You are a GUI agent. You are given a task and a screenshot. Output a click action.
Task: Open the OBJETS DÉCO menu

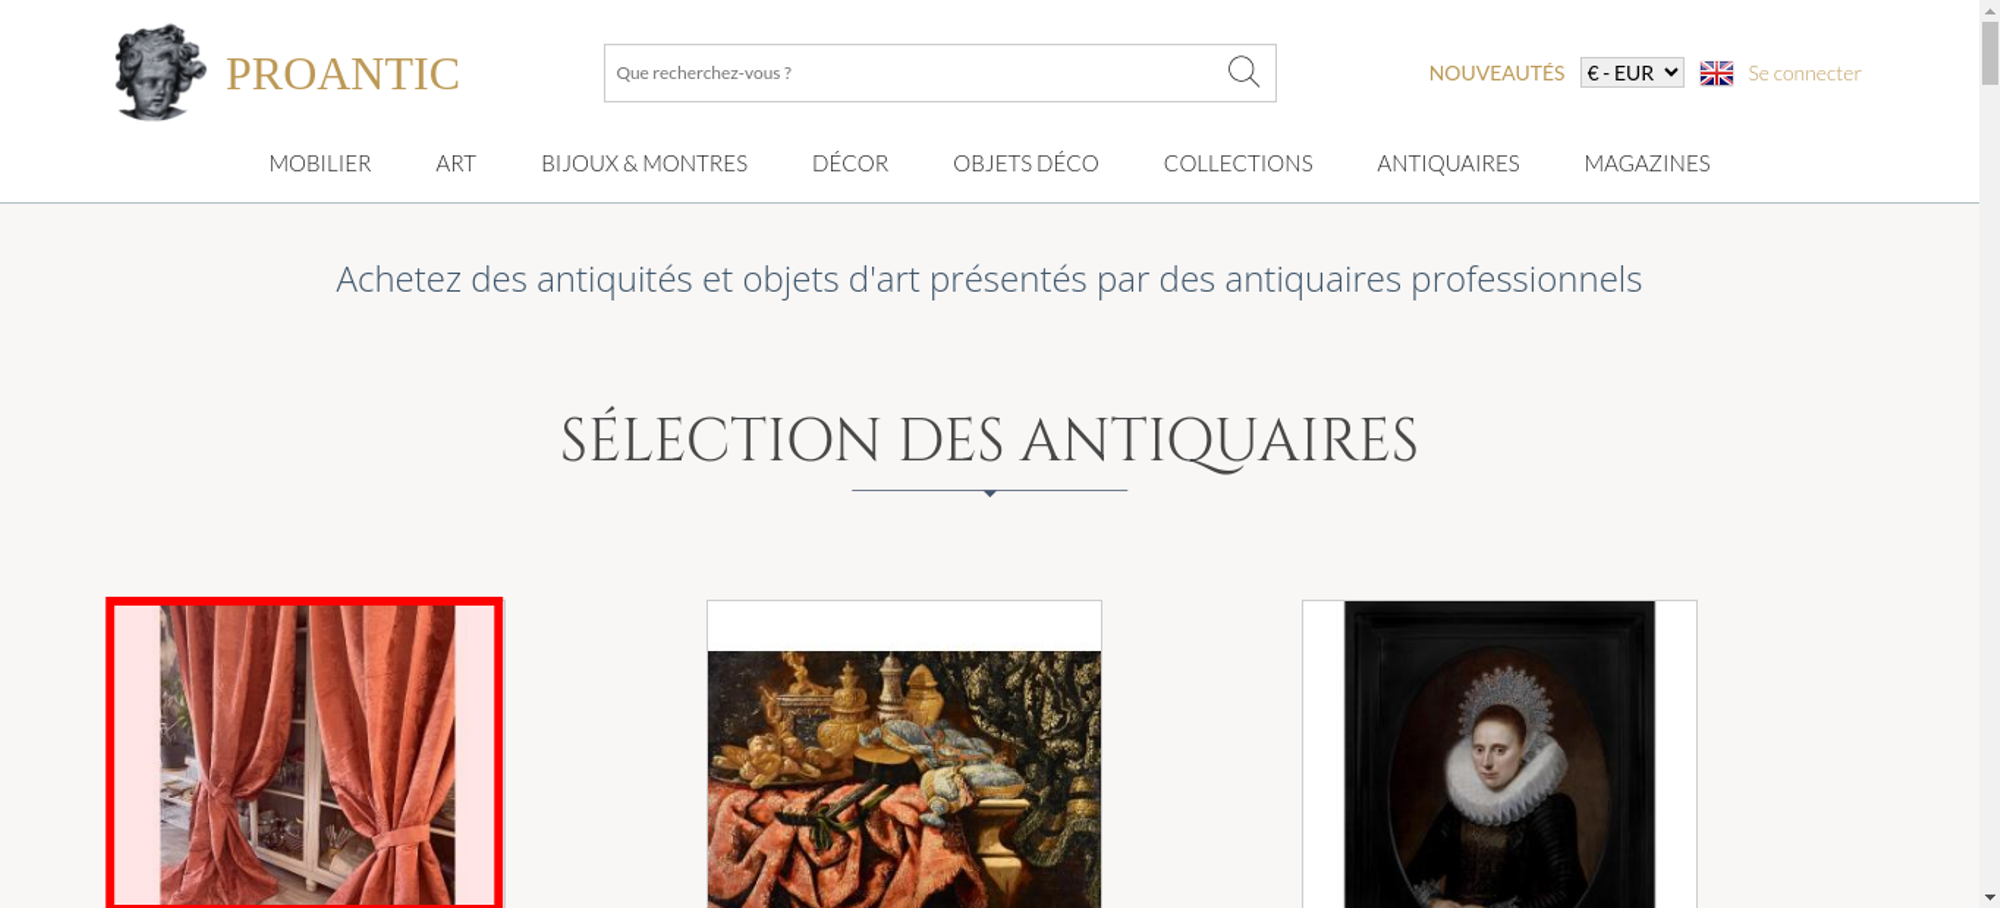click(x=1026, y=163)
